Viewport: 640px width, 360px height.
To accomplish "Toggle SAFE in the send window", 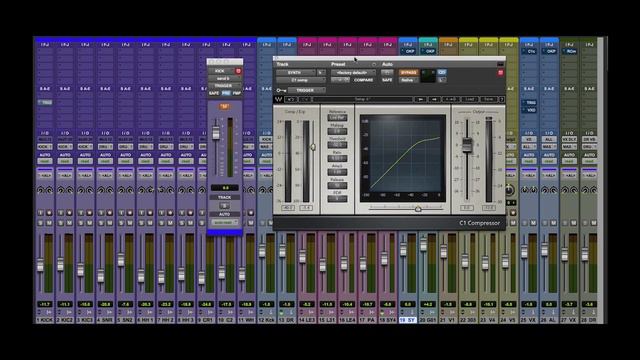I will (214, 93).
